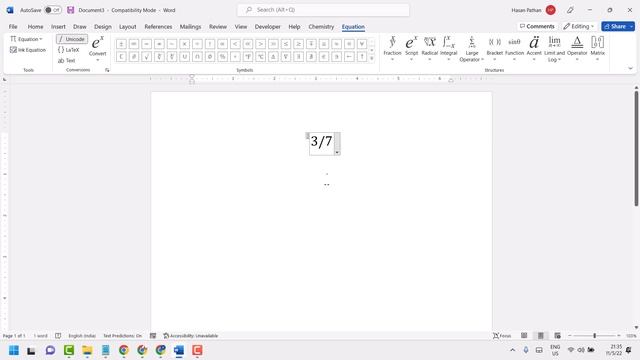
Task: Open the Large Operator gallery
Action: (471, 49)
